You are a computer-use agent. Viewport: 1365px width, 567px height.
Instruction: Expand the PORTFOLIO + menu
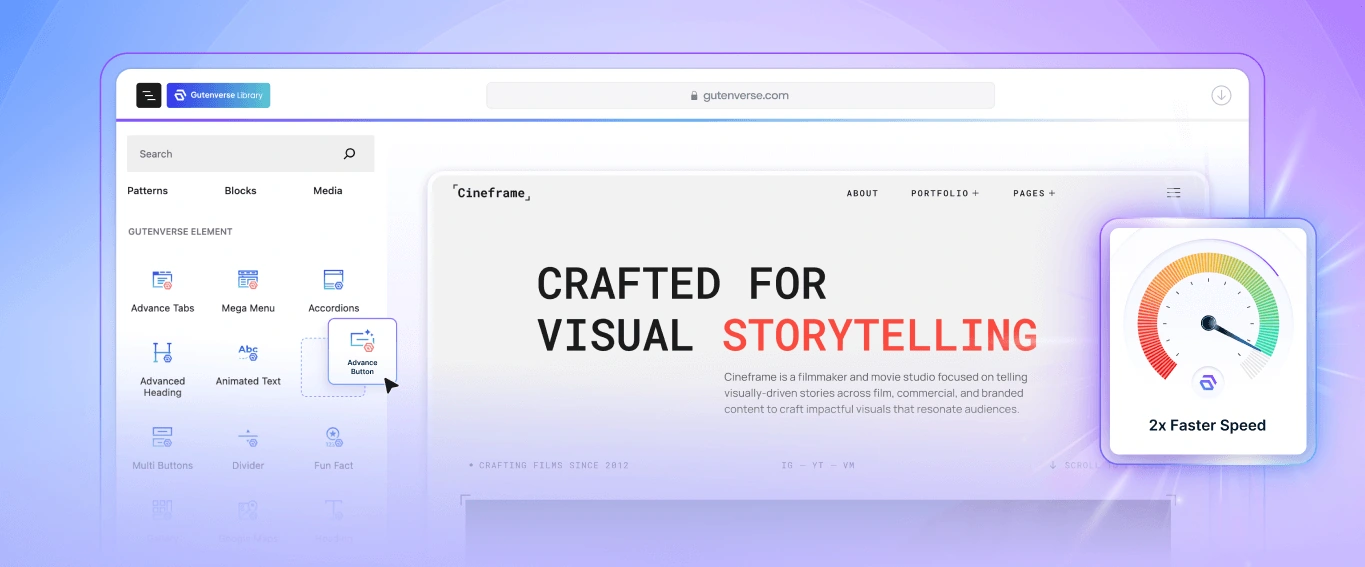coord(944,194)
